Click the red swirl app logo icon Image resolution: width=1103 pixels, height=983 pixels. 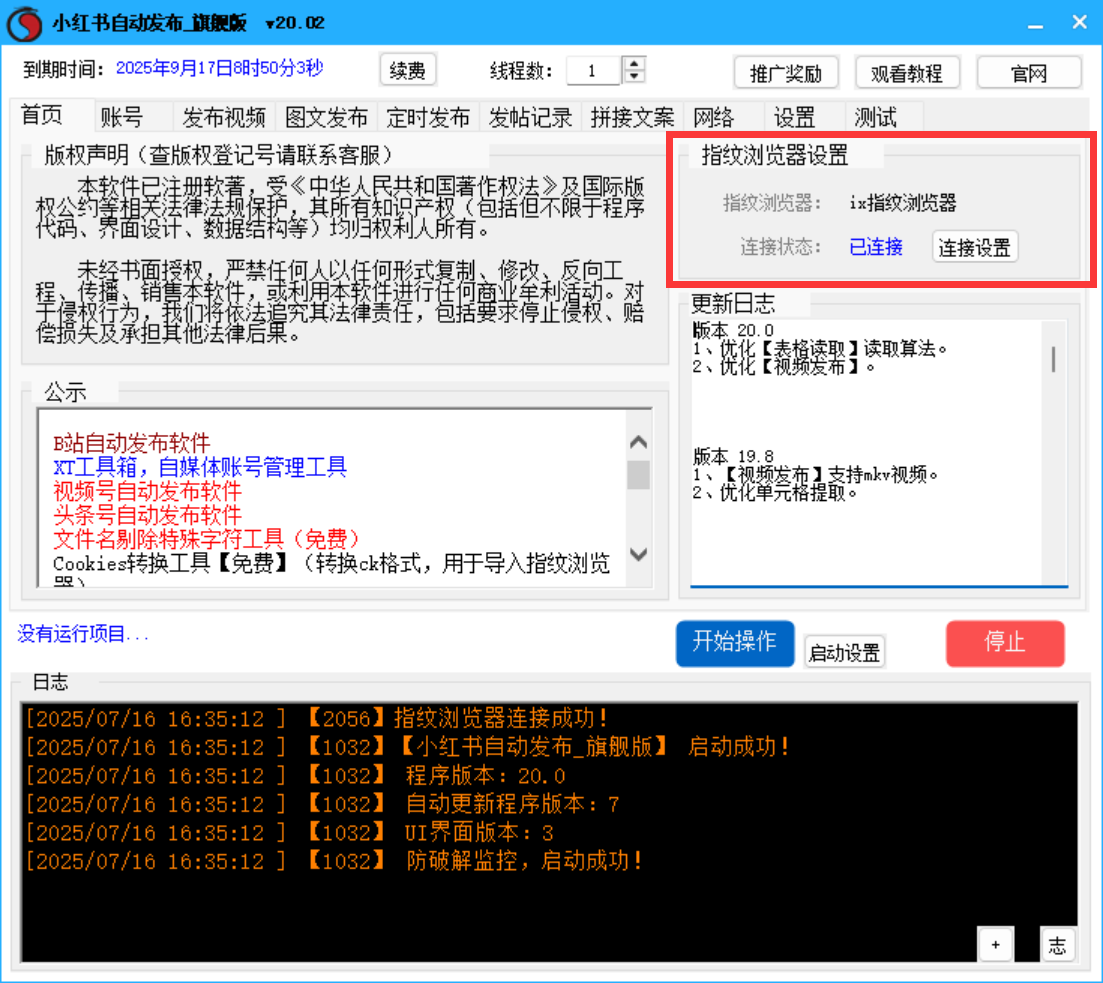[x=24, y=23]
